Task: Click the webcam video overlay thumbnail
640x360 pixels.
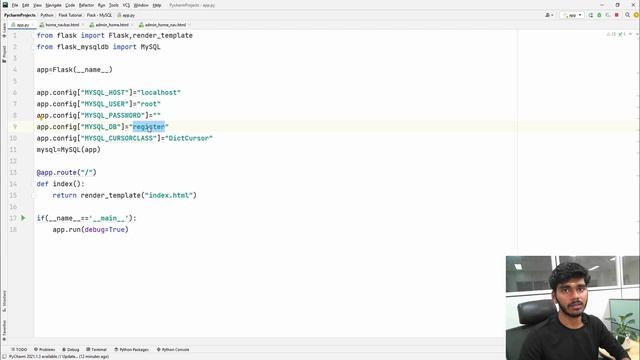Action: click(573, 308)
